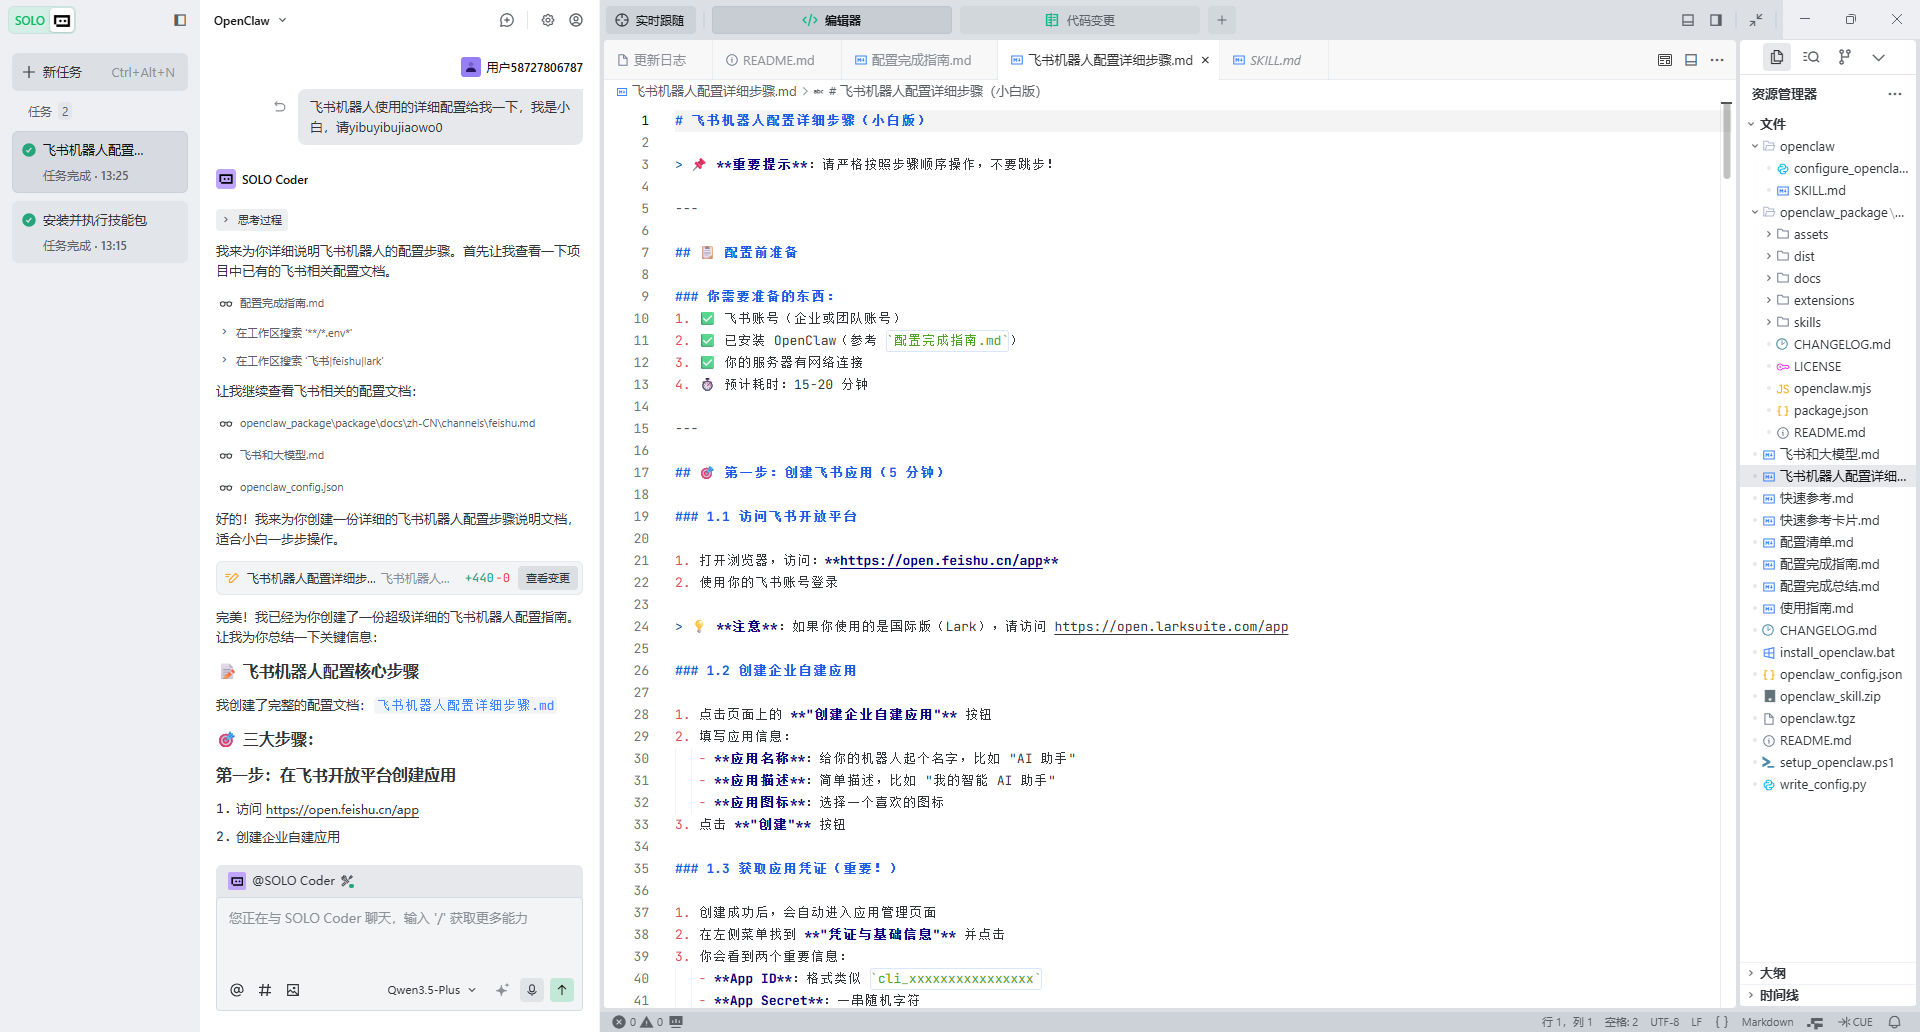
Task: Click the editor vertical scrollbar thumb
Action: (x=1726, y=140)
